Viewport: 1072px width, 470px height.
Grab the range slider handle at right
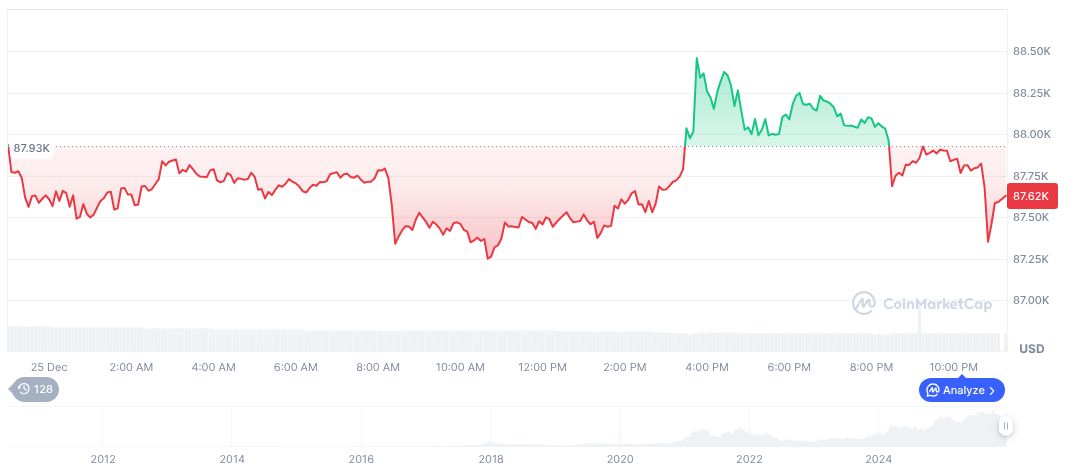point(1005,426)
